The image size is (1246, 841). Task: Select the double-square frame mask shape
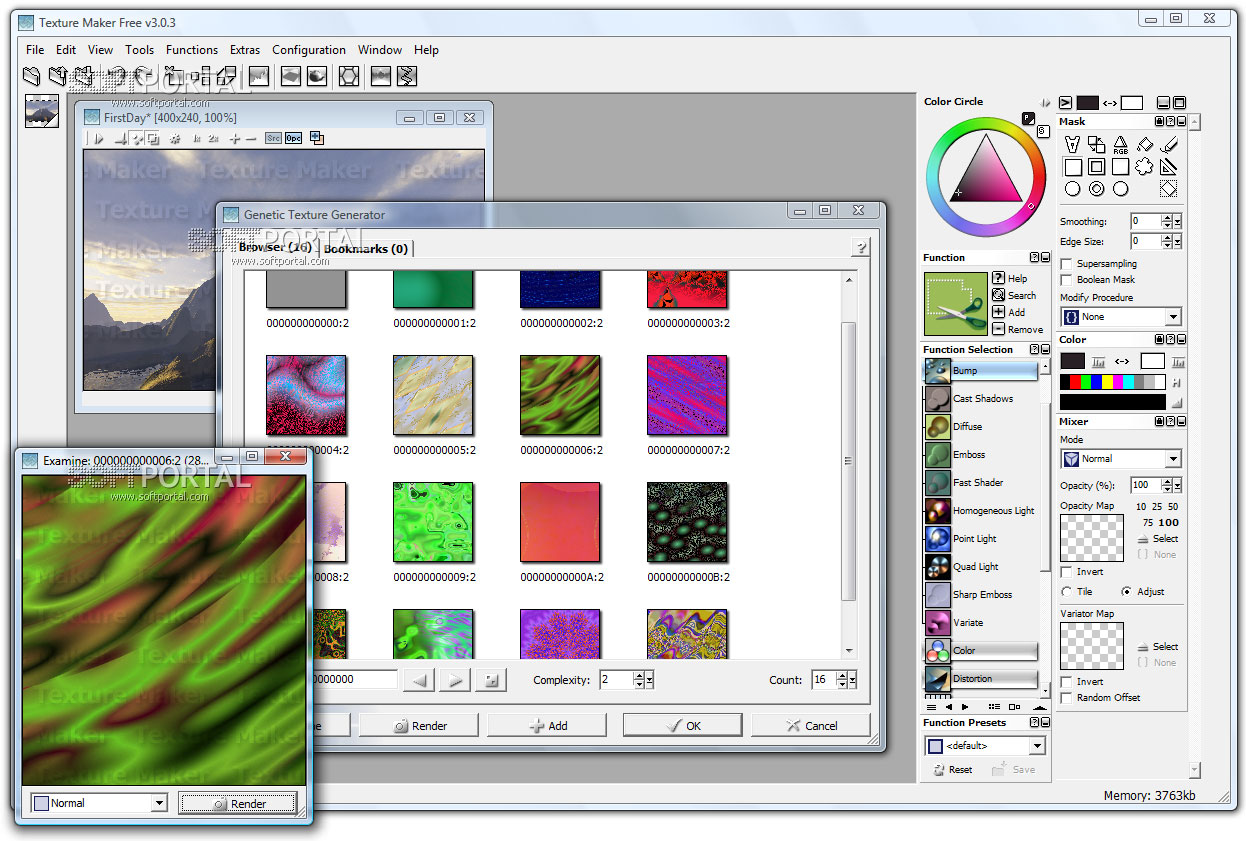click(x=1096, y=166)
